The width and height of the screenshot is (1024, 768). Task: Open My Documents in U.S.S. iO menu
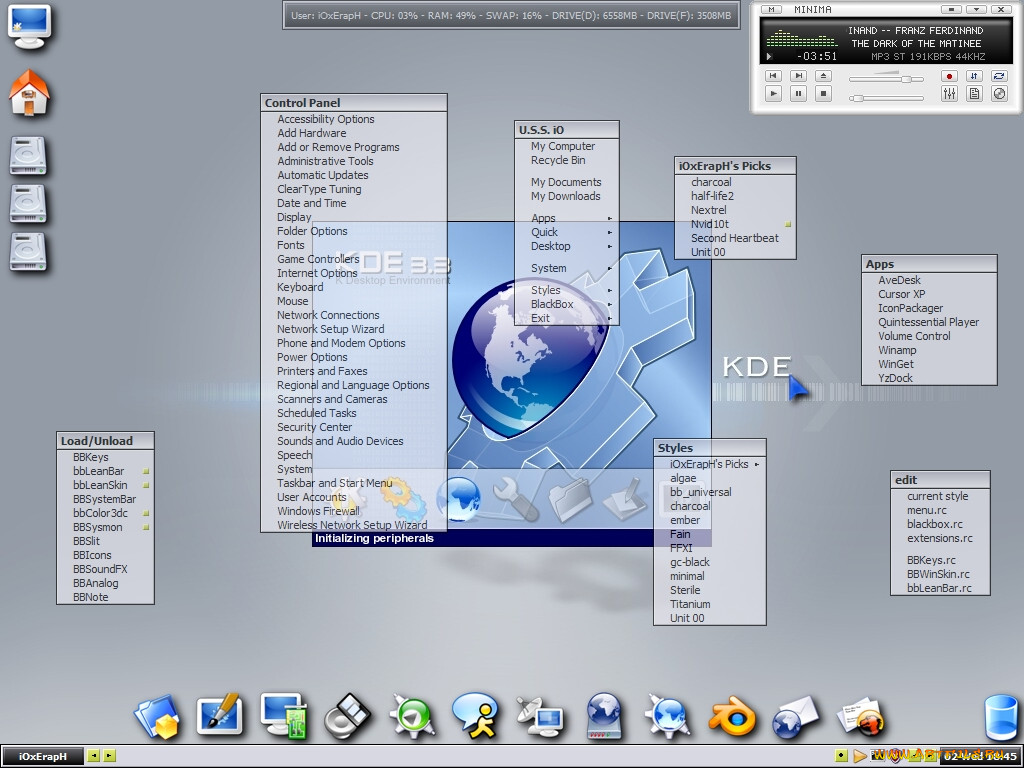566,182
